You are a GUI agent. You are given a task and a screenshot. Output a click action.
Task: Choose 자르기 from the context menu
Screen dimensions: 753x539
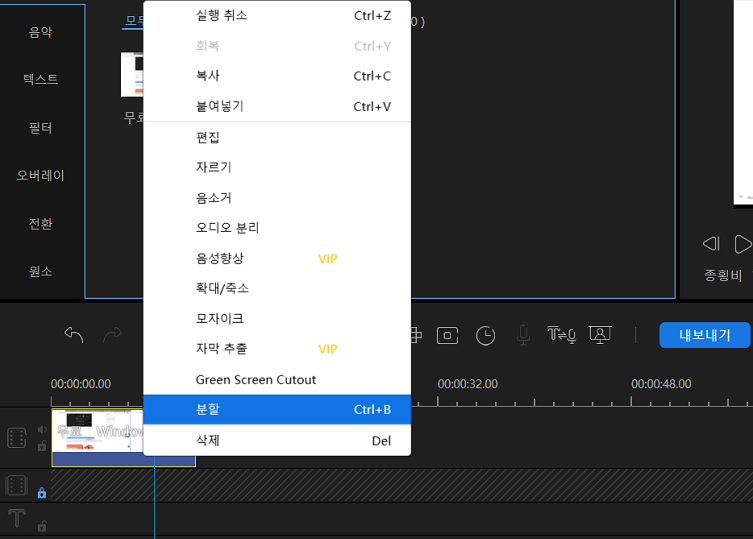(x=277, y=167)
